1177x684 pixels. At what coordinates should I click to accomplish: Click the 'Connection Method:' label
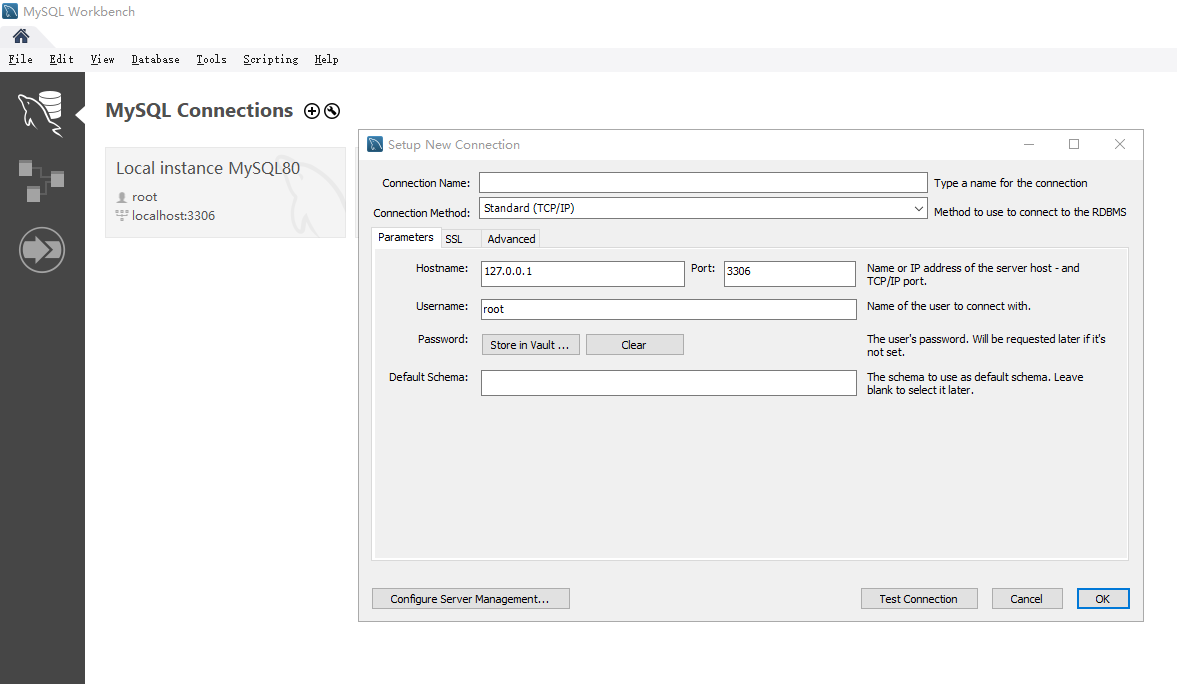421,213
